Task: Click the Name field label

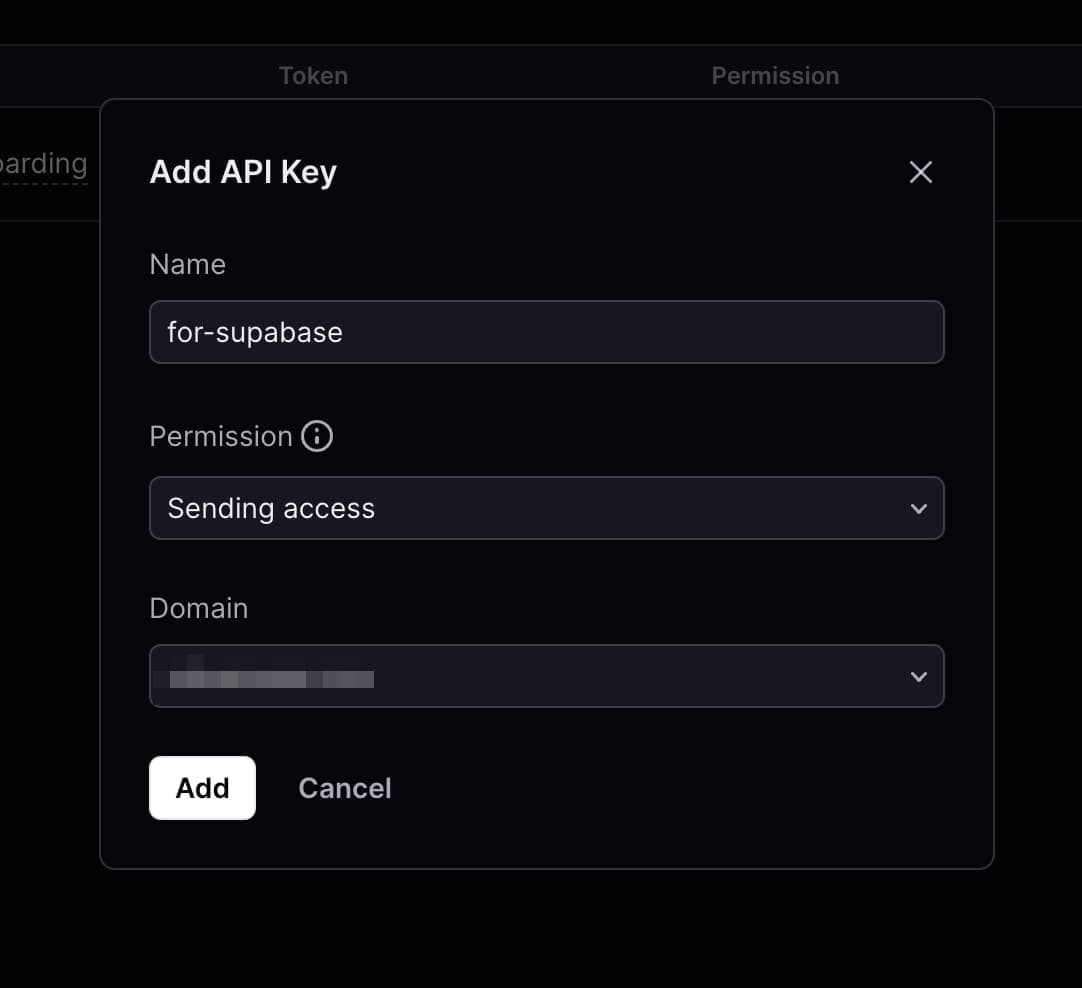Action: point(188,264)
